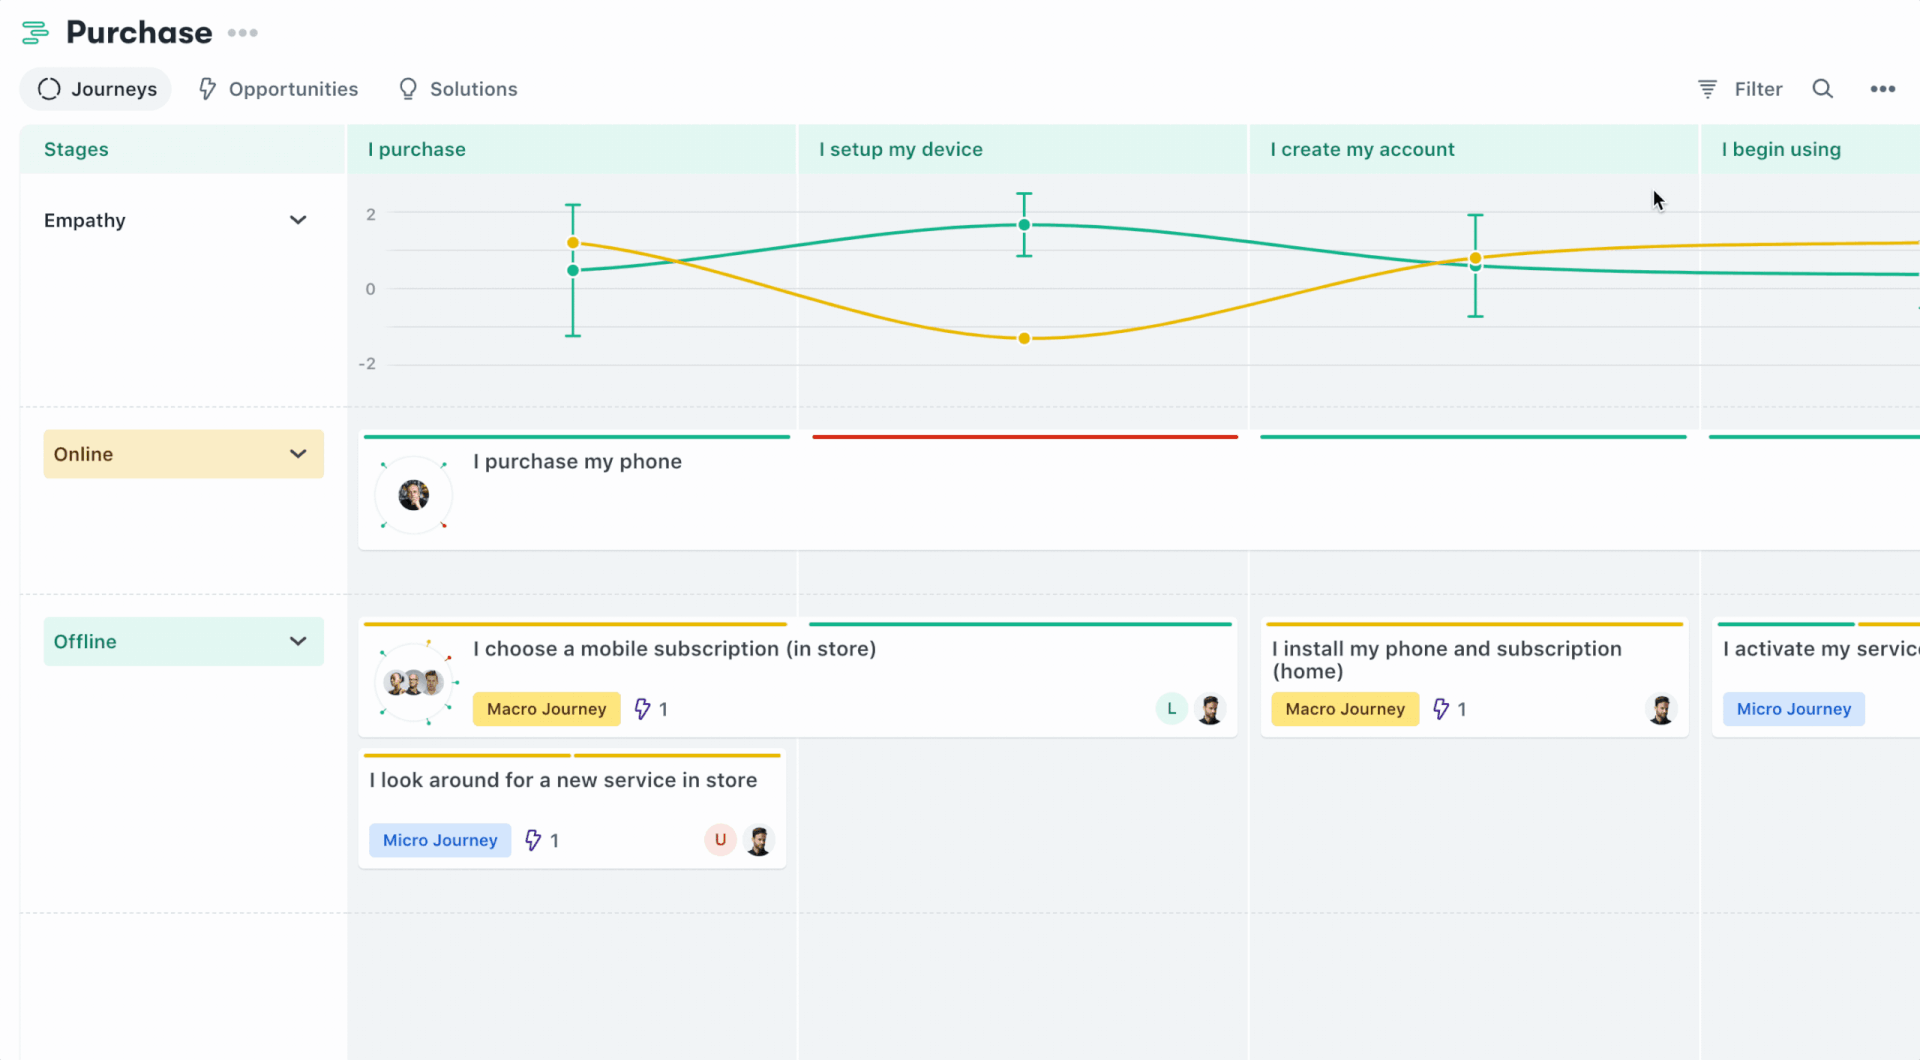Click opportunity lightning icon on install card
Screen dimensions: 1920x1060
(x=1441, y=709)
